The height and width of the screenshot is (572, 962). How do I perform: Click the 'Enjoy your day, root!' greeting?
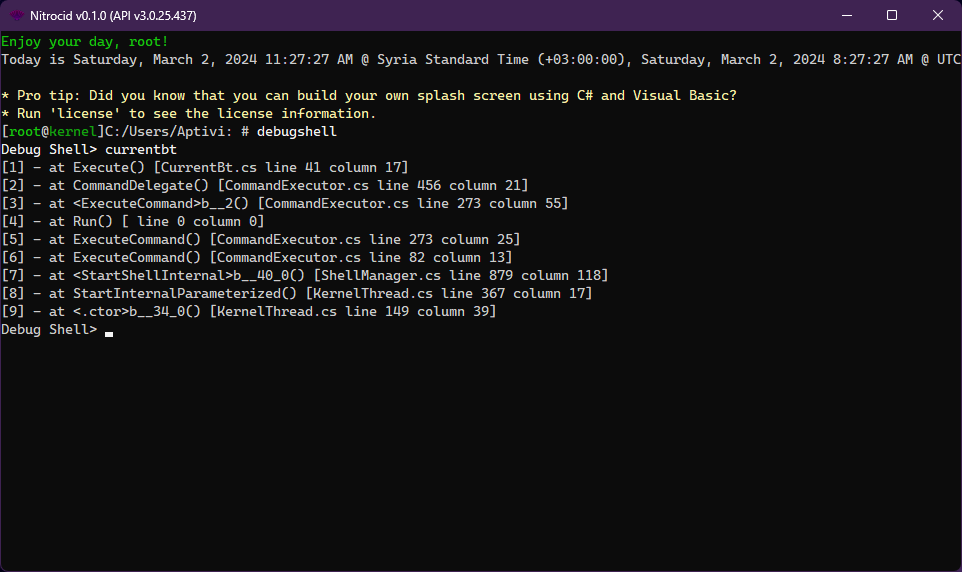[85, 42]
